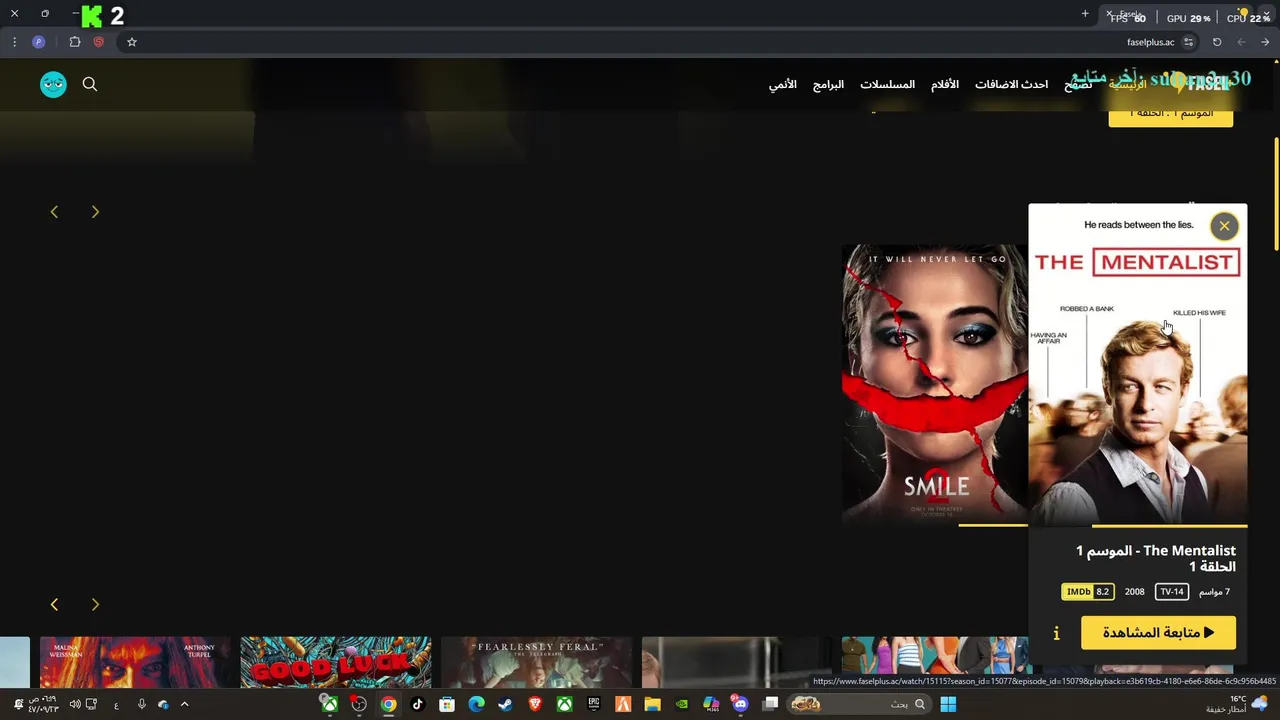Open File Explorer from the taskbar
Viewport: 1280px width, 720px height.
click(x=652, y=704)
